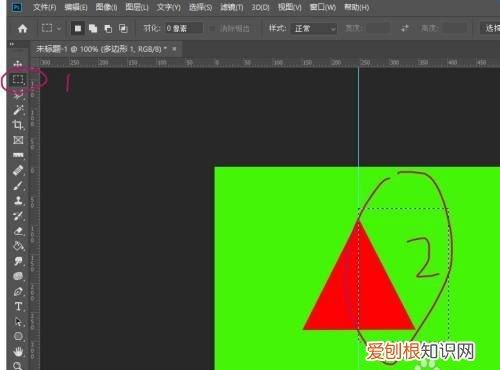Viewport: 500px width, 370px height.
Task: Select the Pen tool
Action: (18, 292)
